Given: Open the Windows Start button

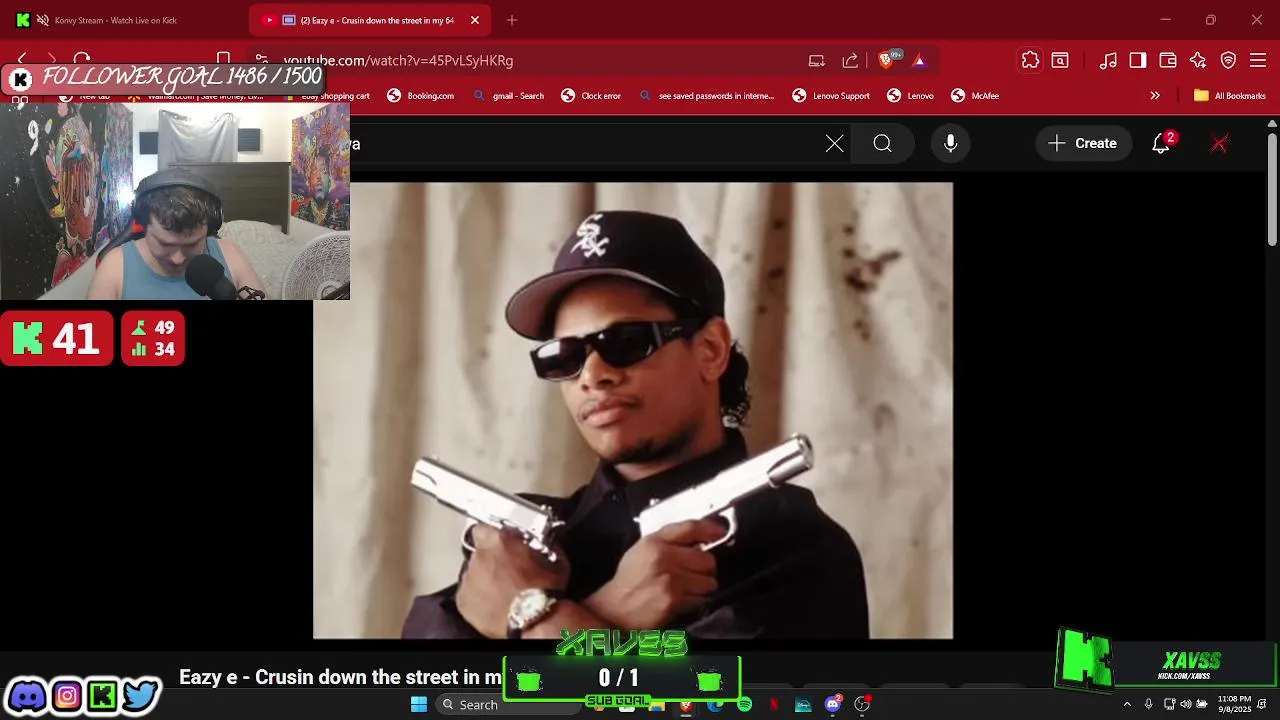Looking at the screenshot, I should click(x=419, y=704).
